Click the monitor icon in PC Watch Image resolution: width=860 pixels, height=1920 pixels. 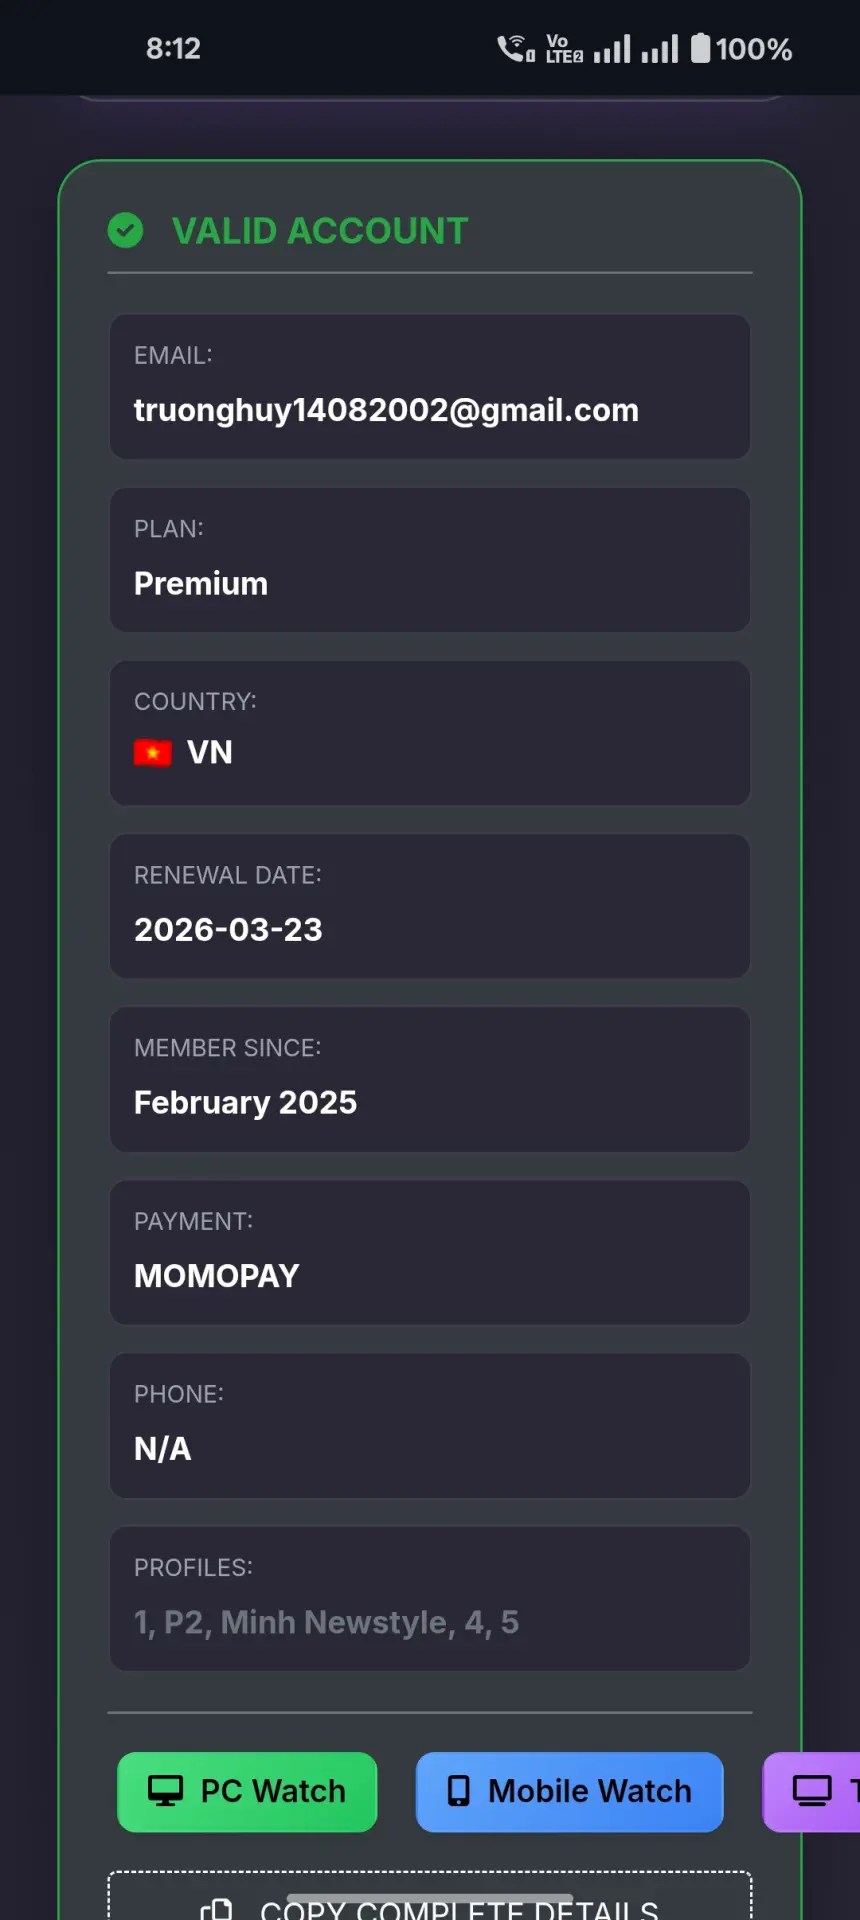click(165, 1791)
